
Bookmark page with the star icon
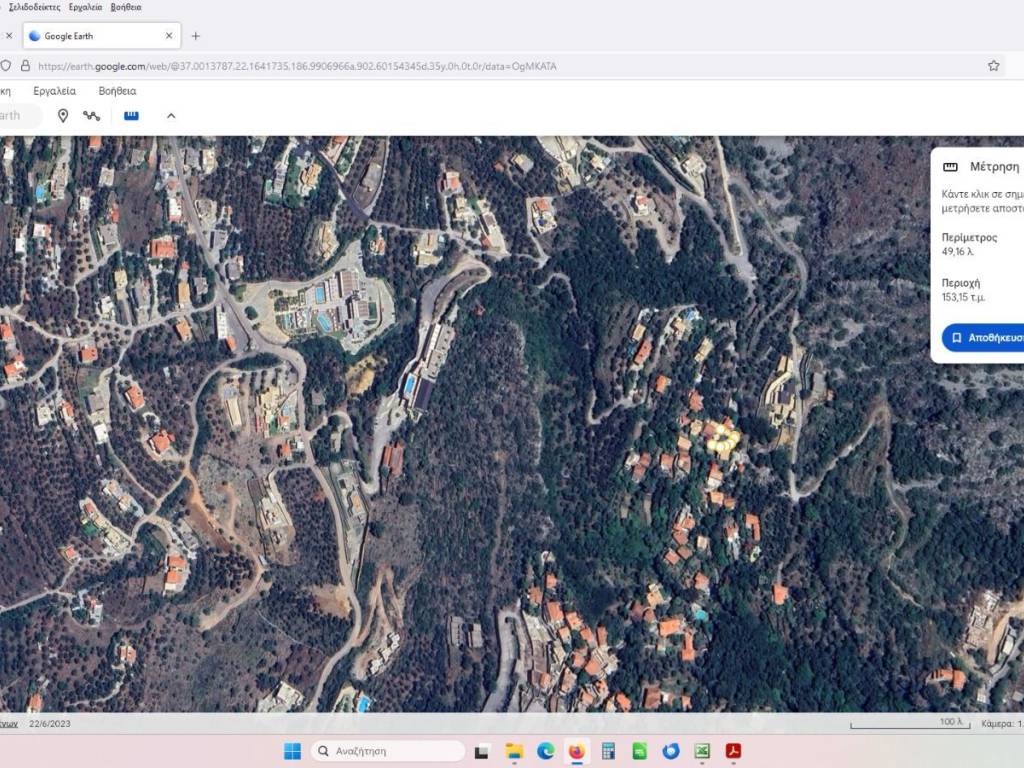tap(993, 66)
